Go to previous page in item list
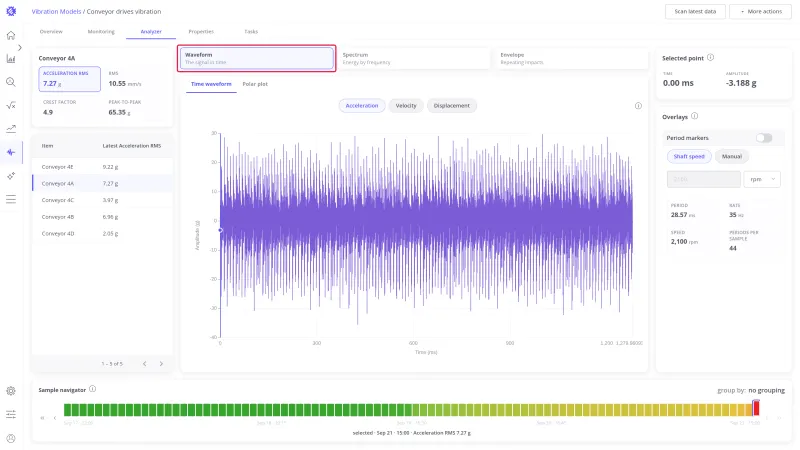 click(145, 364)
